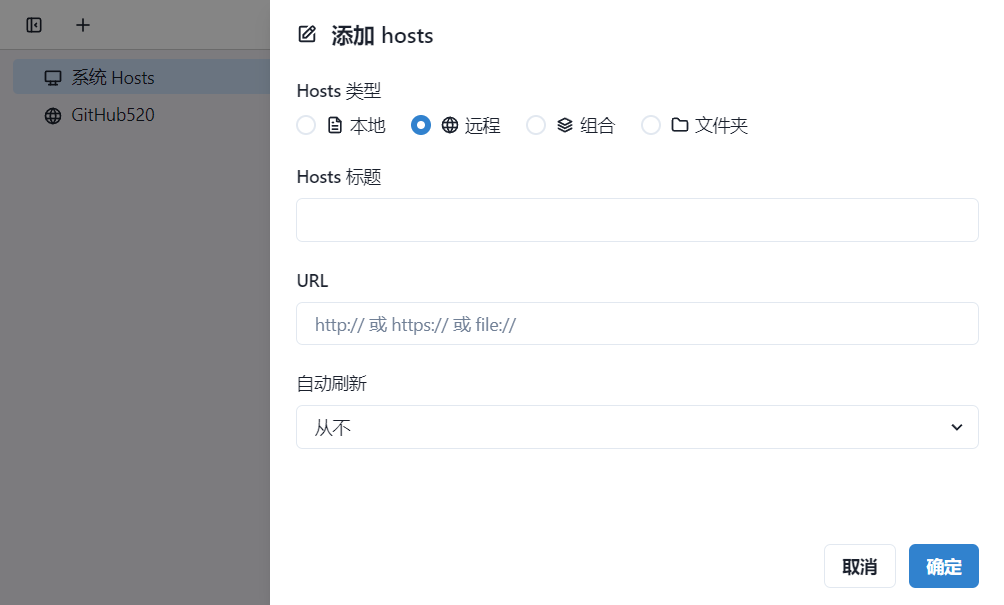Click the 文件夹 label text
Viewport: 1004px width, 605px height.
(721, 125)
